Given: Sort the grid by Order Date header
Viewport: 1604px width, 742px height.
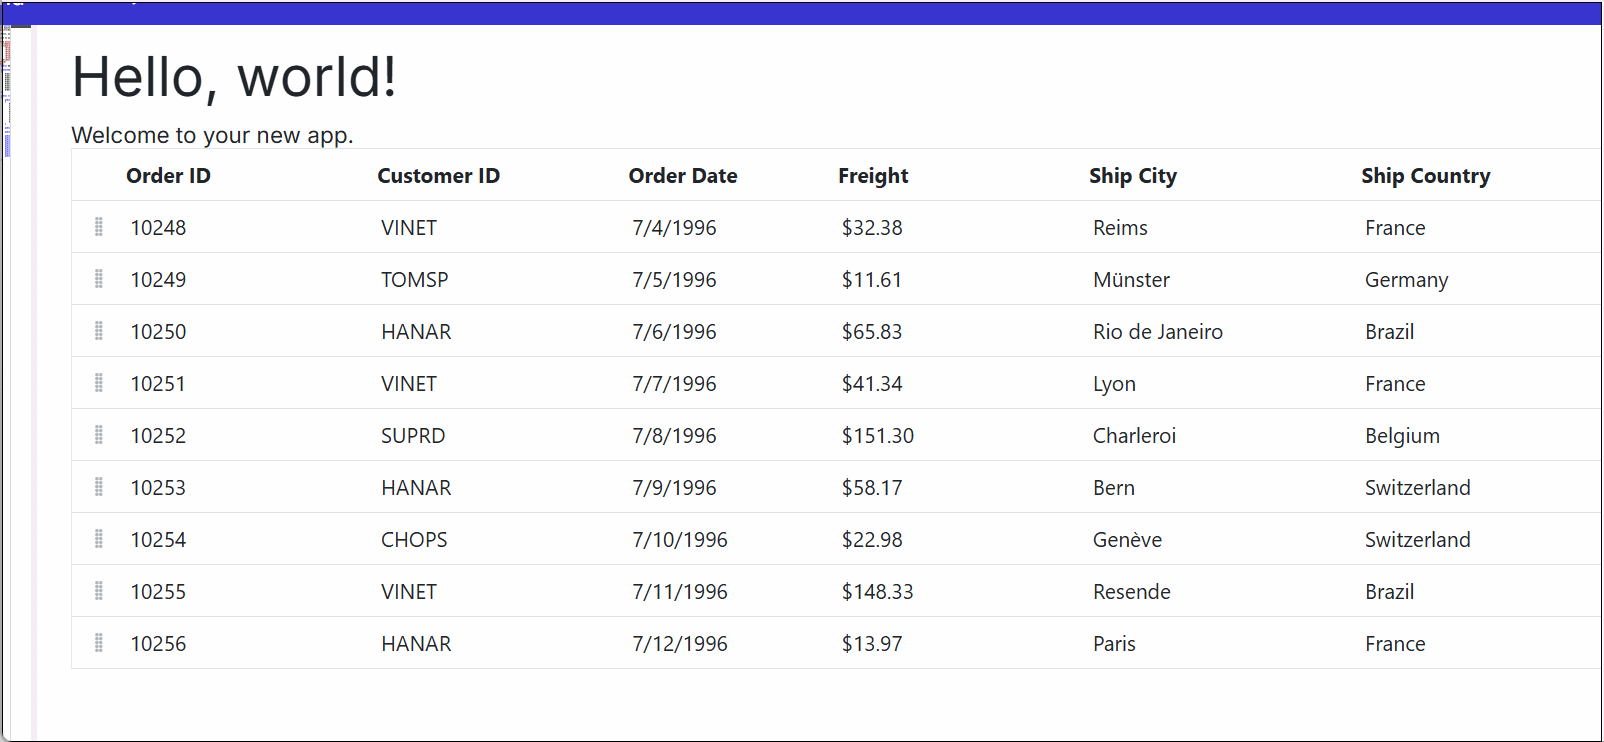Looking at the screenshot, I should [x=683, y=176].
